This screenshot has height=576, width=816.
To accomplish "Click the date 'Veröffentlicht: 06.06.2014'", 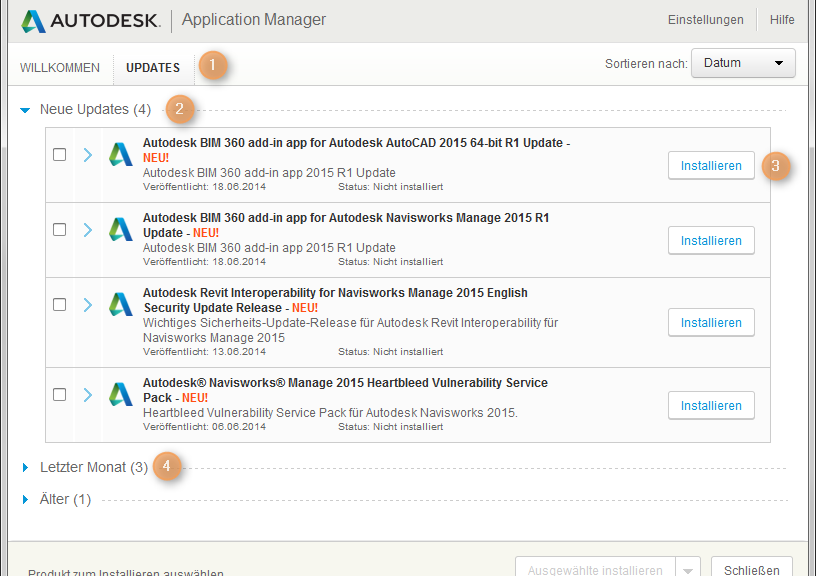I will tap(205, 427).
